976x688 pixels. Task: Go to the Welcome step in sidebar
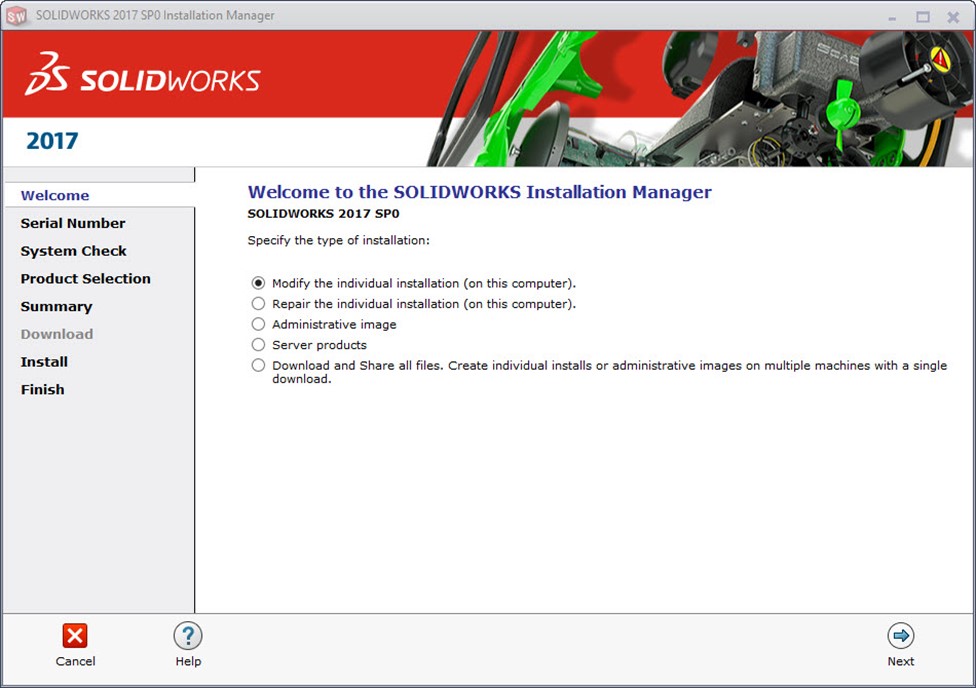pyautogui.click(x=55, y=196)
